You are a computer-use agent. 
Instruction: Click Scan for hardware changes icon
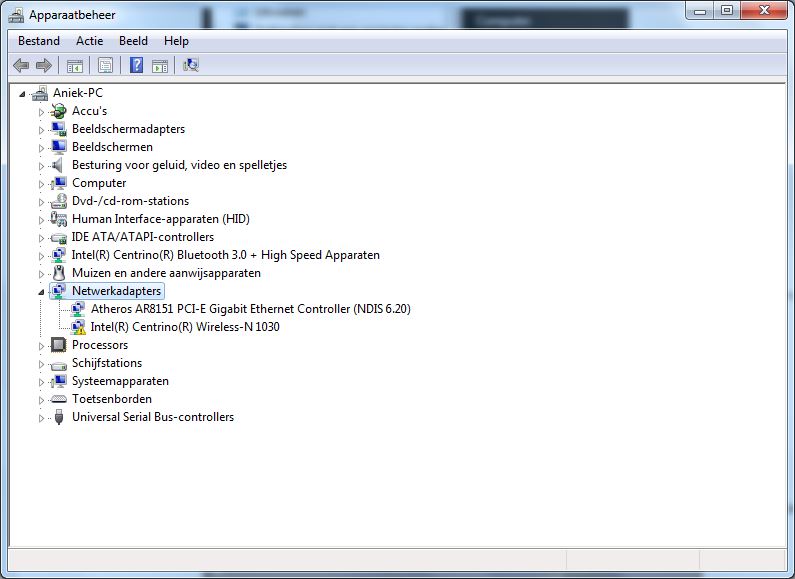[191, 65]
